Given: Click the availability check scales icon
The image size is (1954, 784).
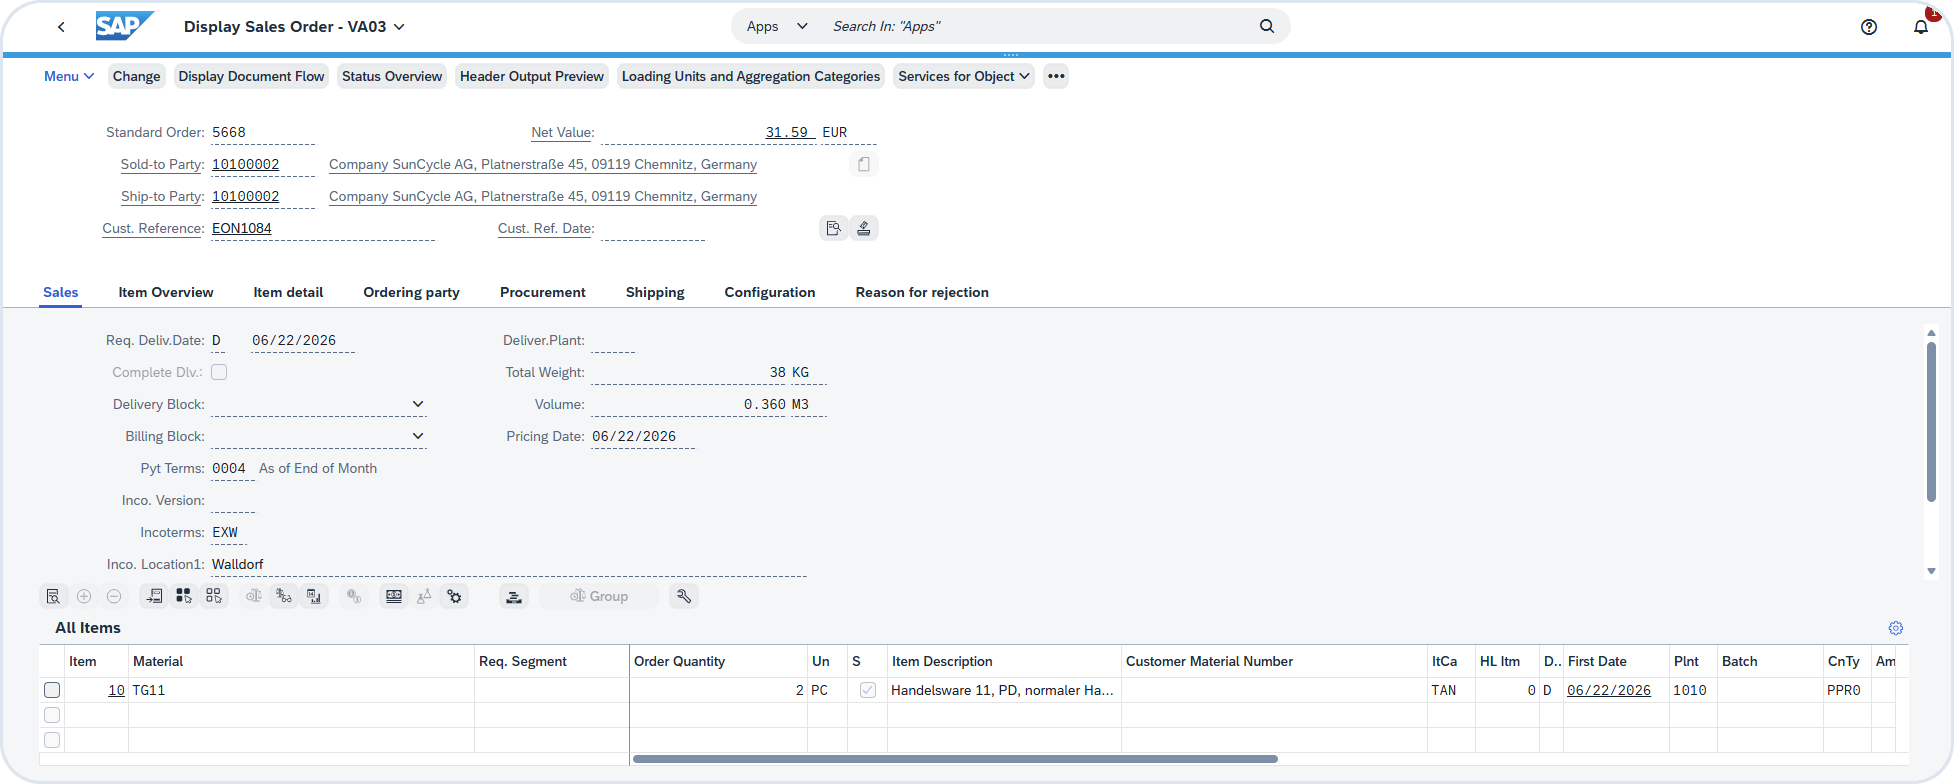Looking at the screenshot, I should click(254, 596).
